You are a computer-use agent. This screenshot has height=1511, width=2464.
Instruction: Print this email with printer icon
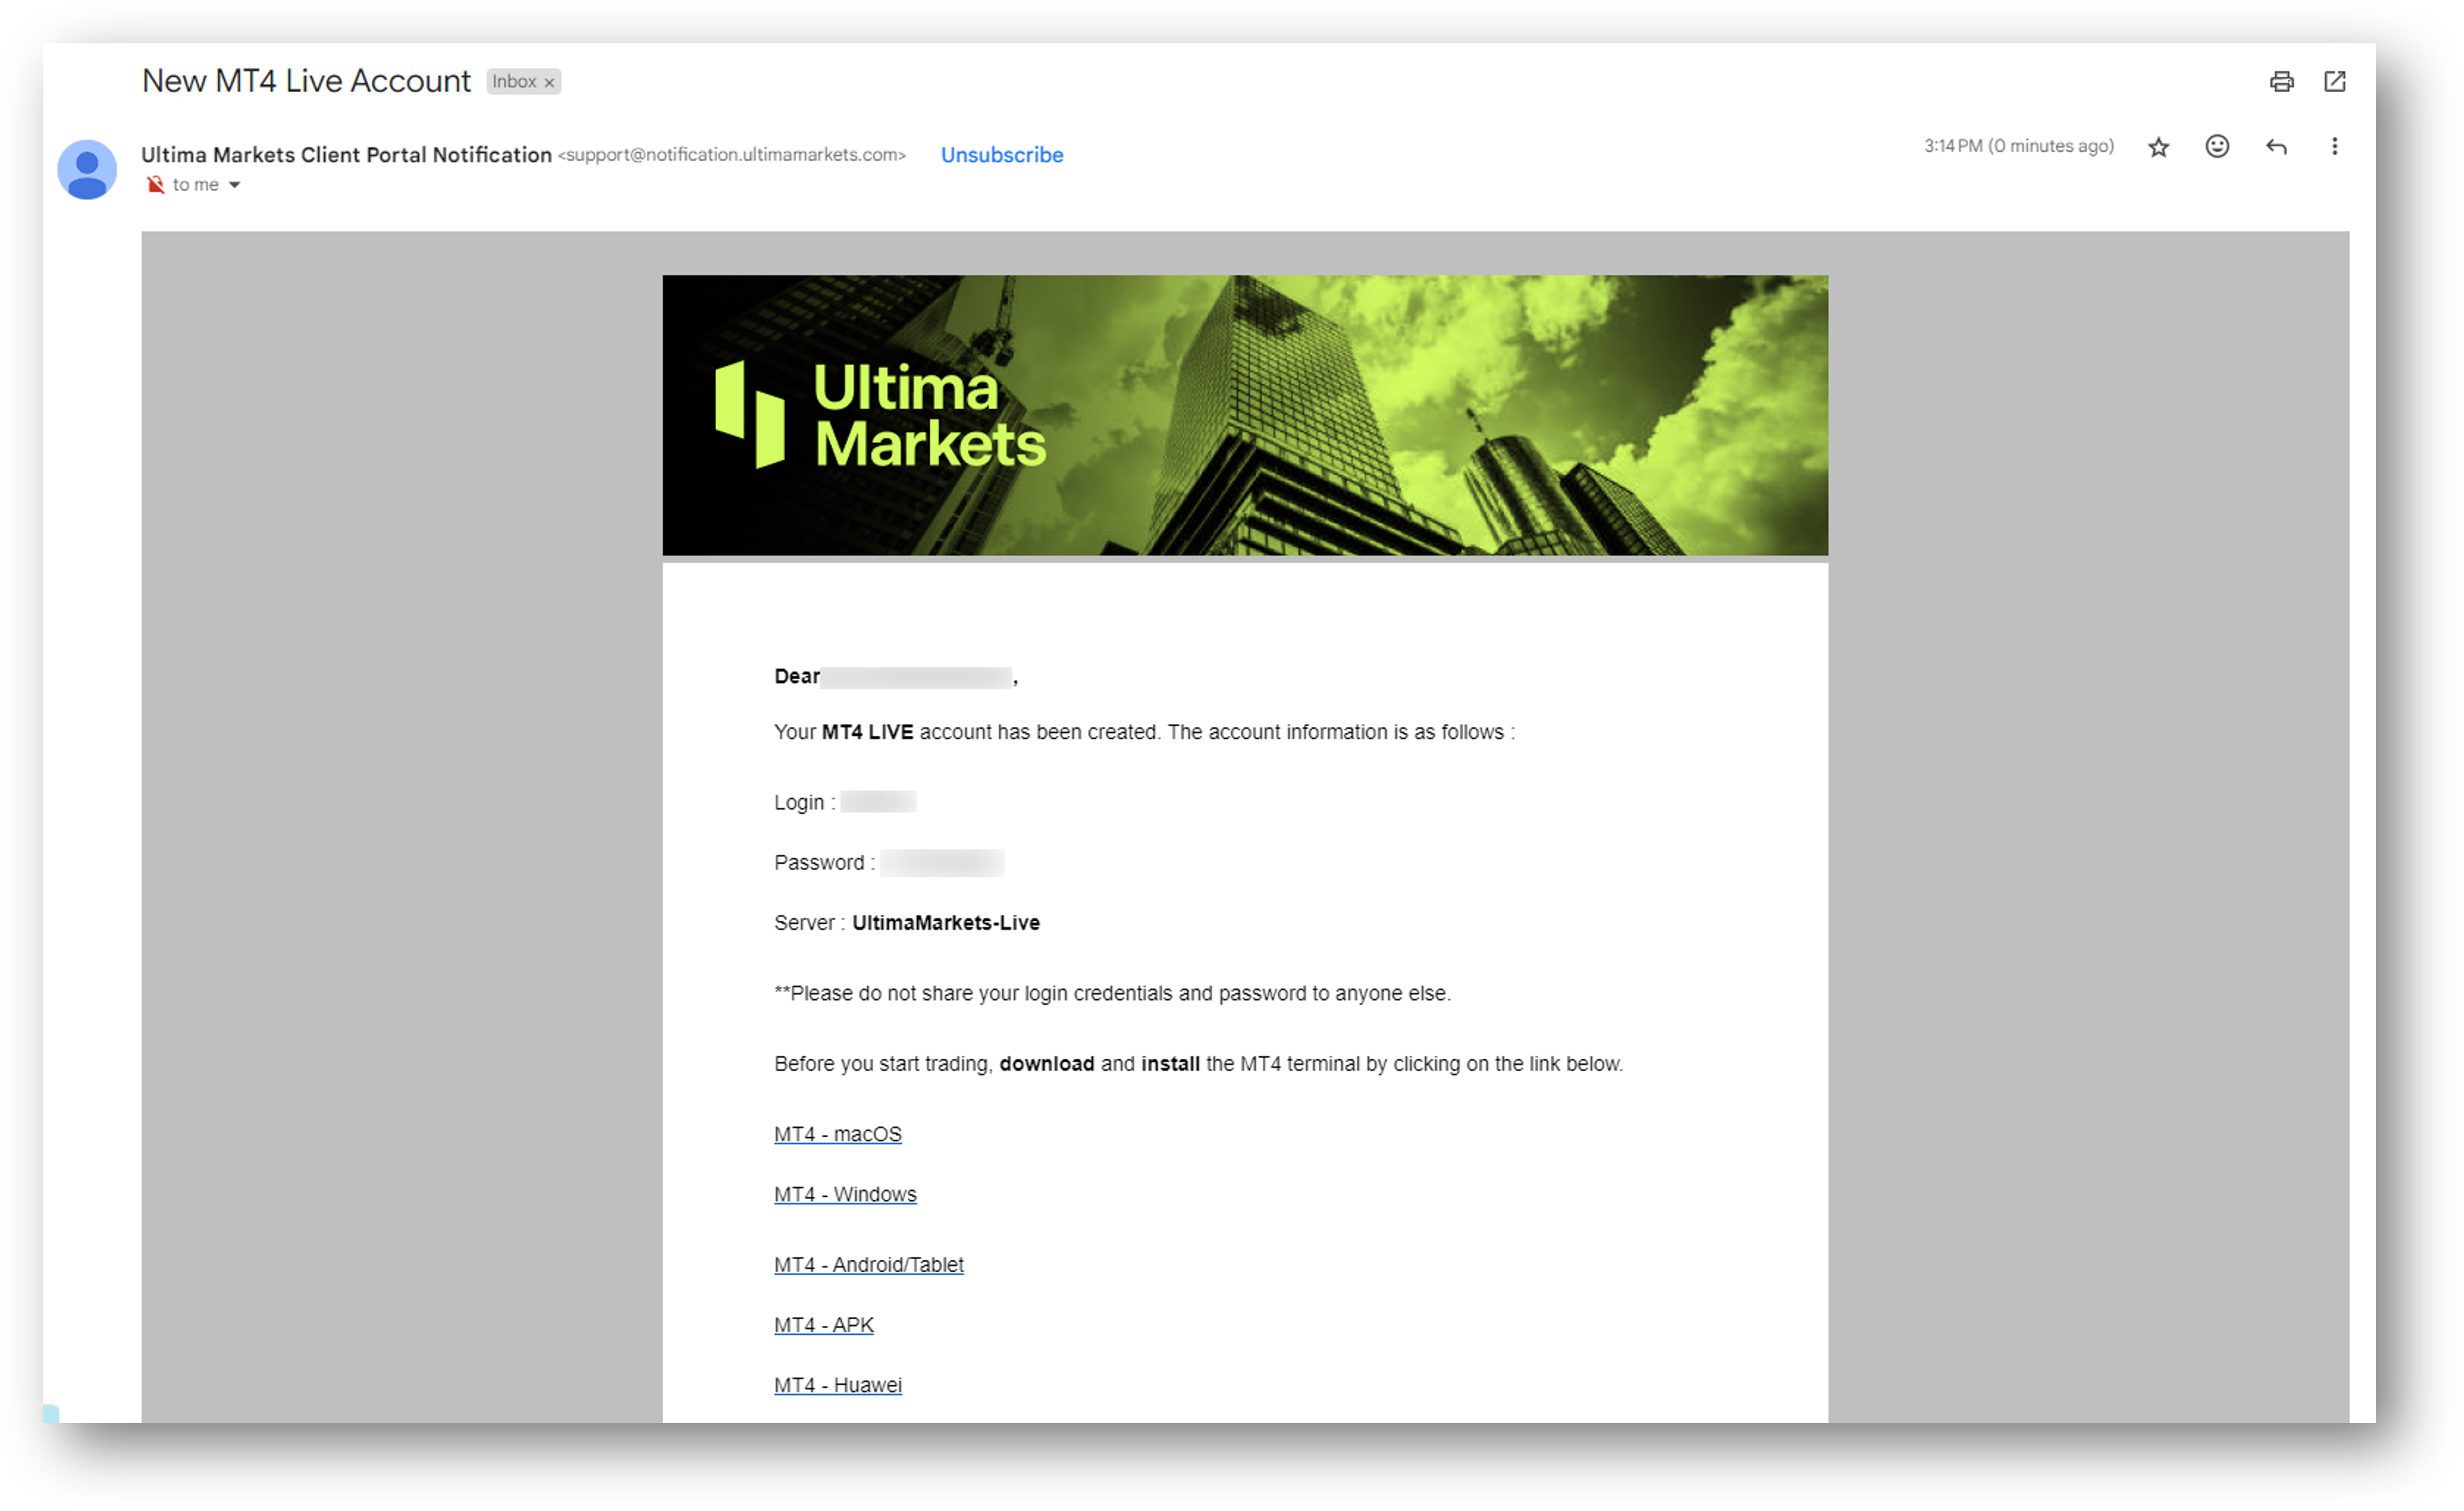(2281, 82)
